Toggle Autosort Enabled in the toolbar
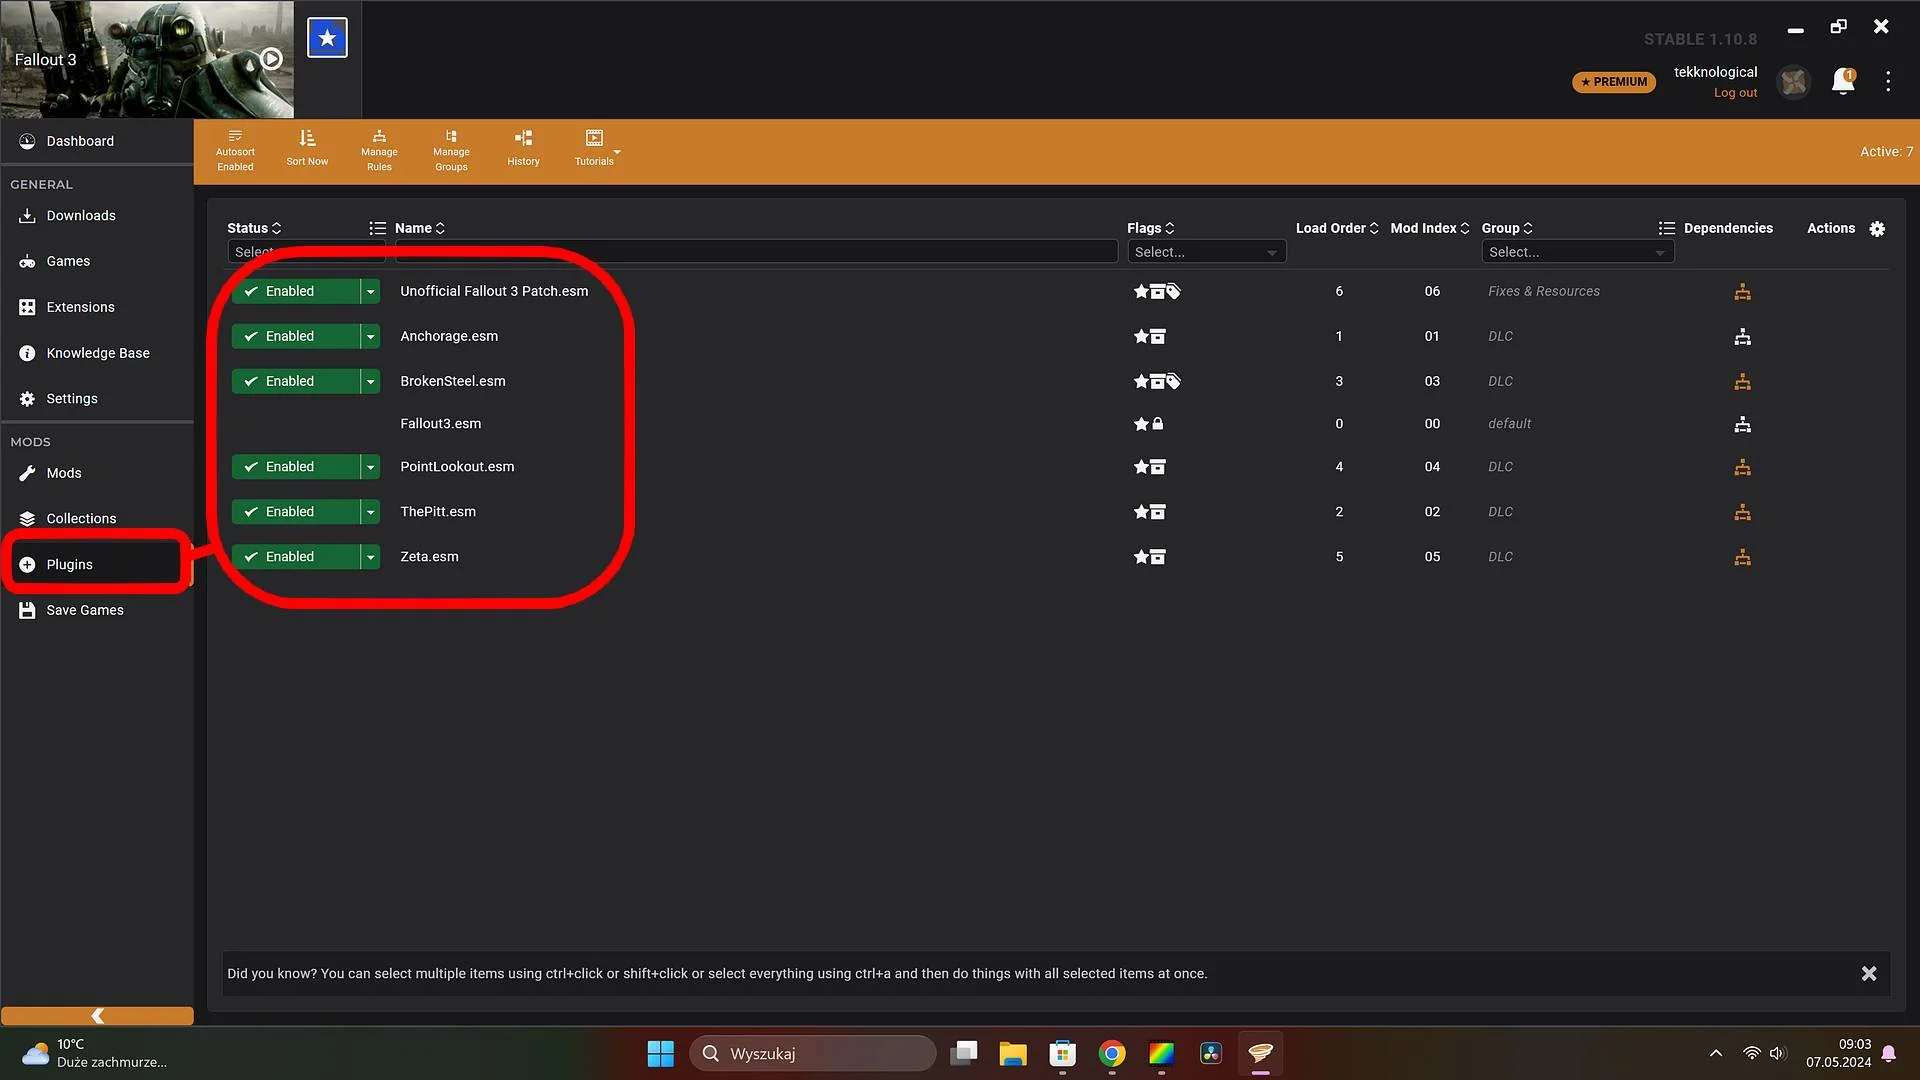This screenshot has width=1920, height=1080. [x=235, y=151]
